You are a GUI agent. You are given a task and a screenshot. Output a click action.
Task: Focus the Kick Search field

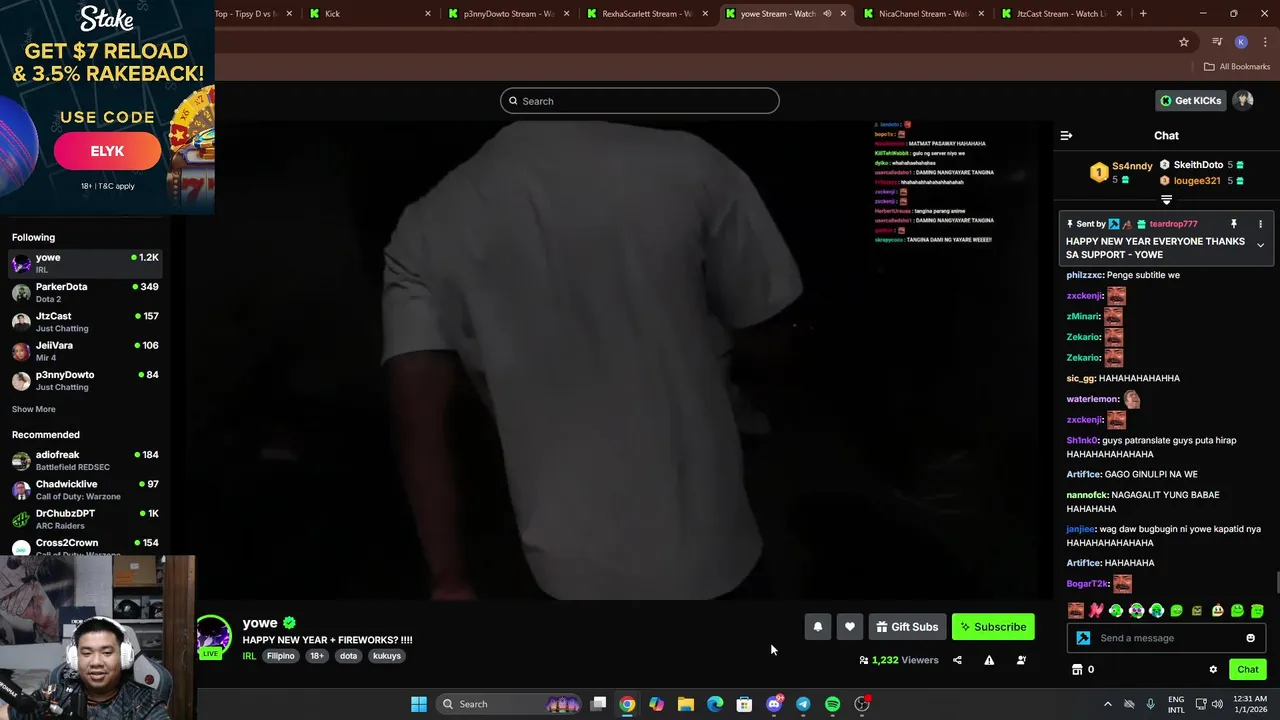(x=640, y=101)
